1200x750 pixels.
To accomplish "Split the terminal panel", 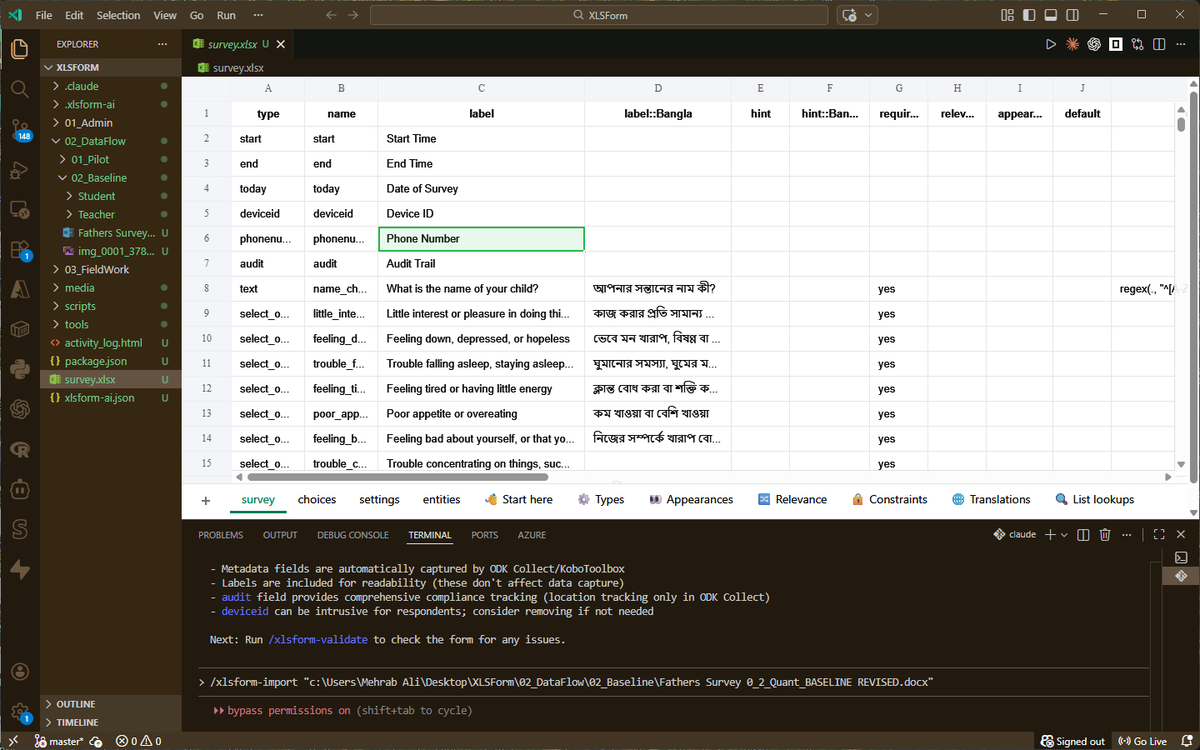I will point(1083,535).
